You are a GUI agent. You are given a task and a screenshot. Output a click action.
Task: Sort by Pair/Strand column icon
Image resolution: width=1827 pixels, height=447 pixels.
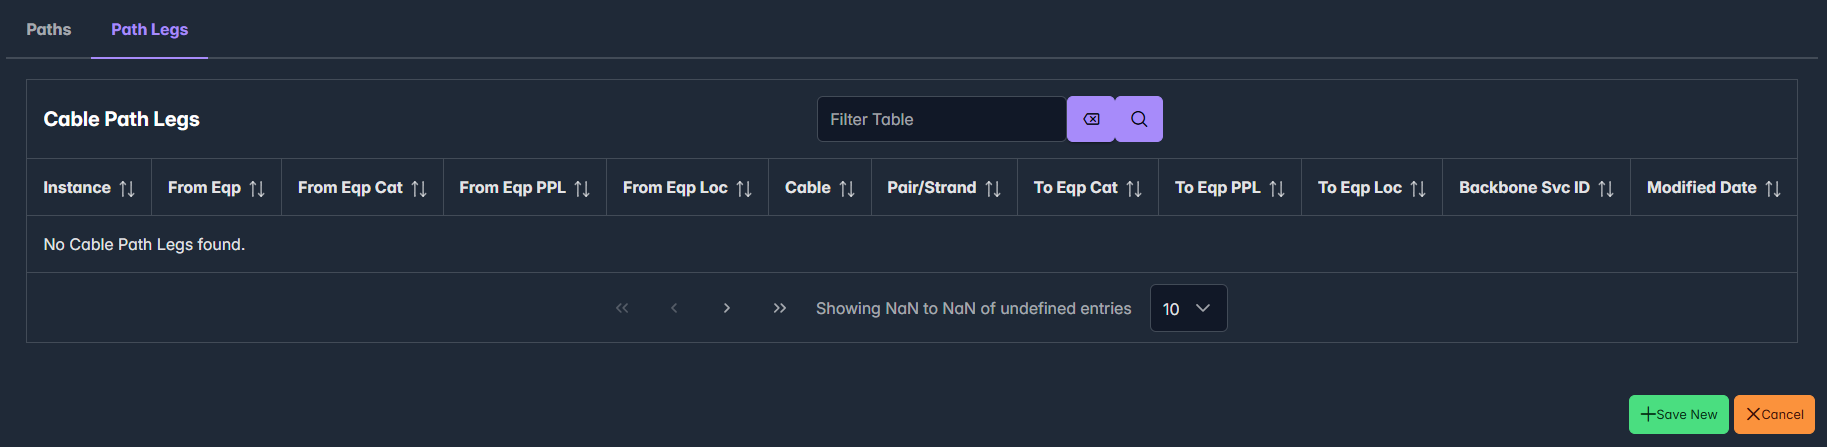point(993,189)
